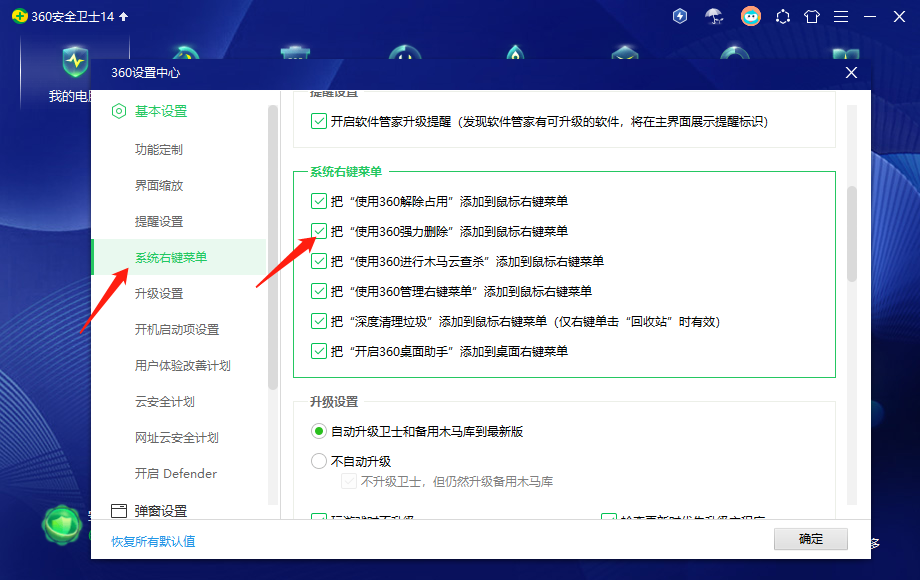This screenshot has height=580, width=920.
Task: Close the 360设置中心 dialog
Action: click(x=851, y=73)
